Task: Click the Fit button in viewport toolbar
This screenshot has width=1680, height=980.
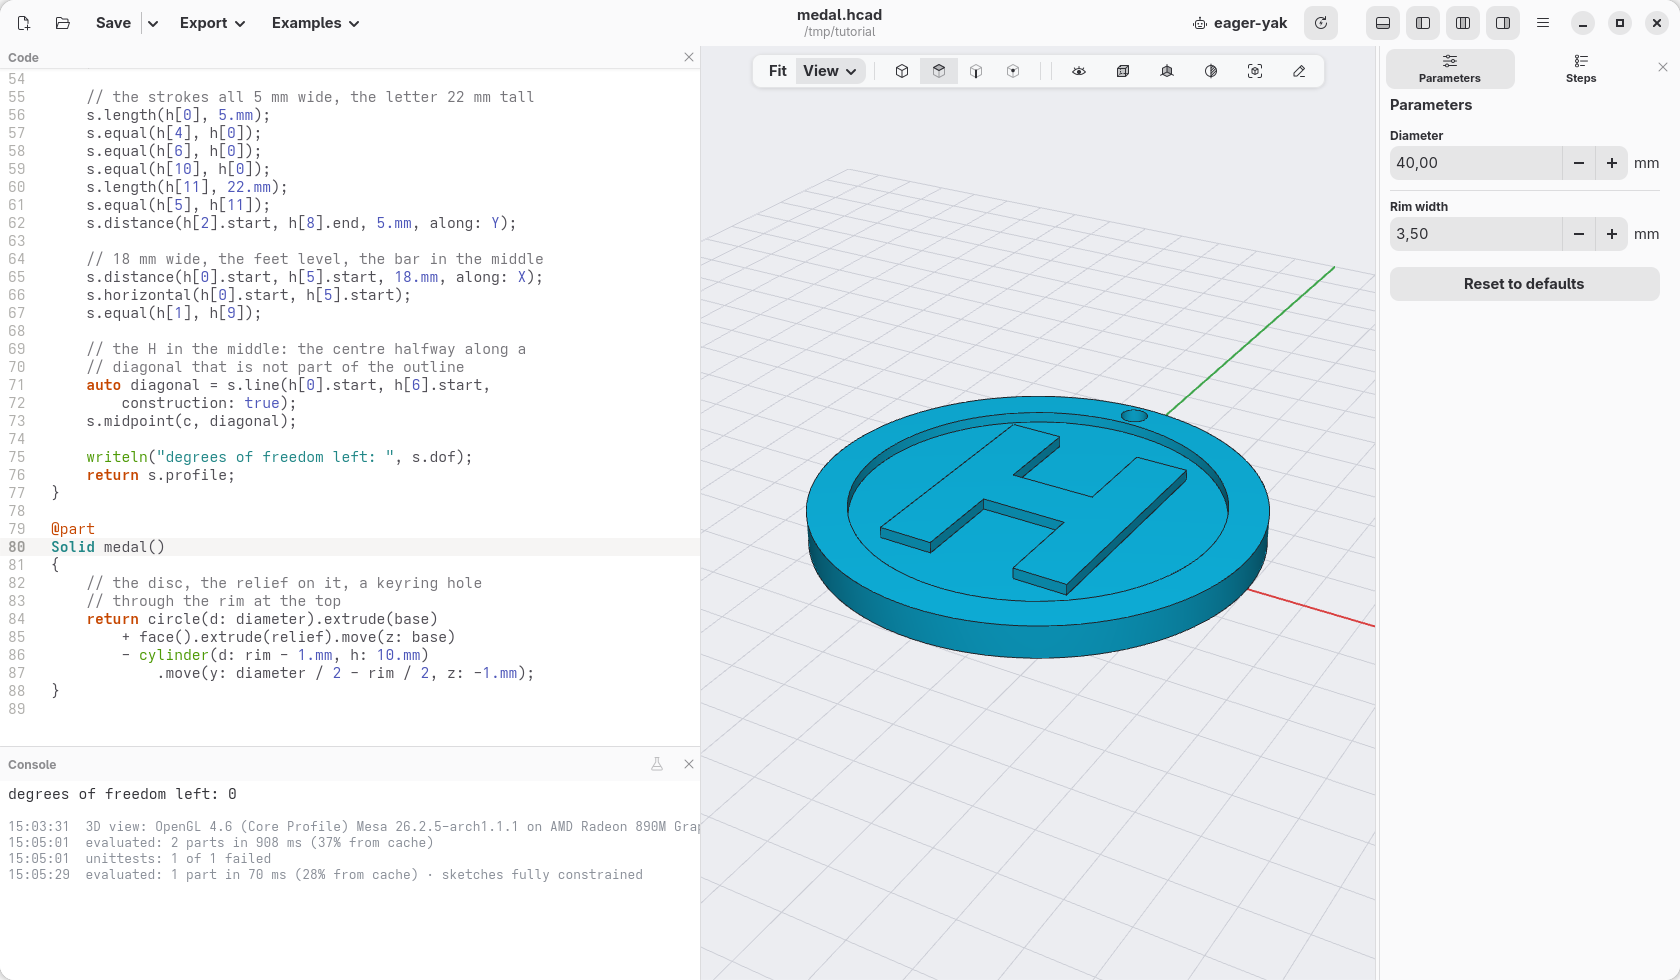Action: click(x=778, y=71)
